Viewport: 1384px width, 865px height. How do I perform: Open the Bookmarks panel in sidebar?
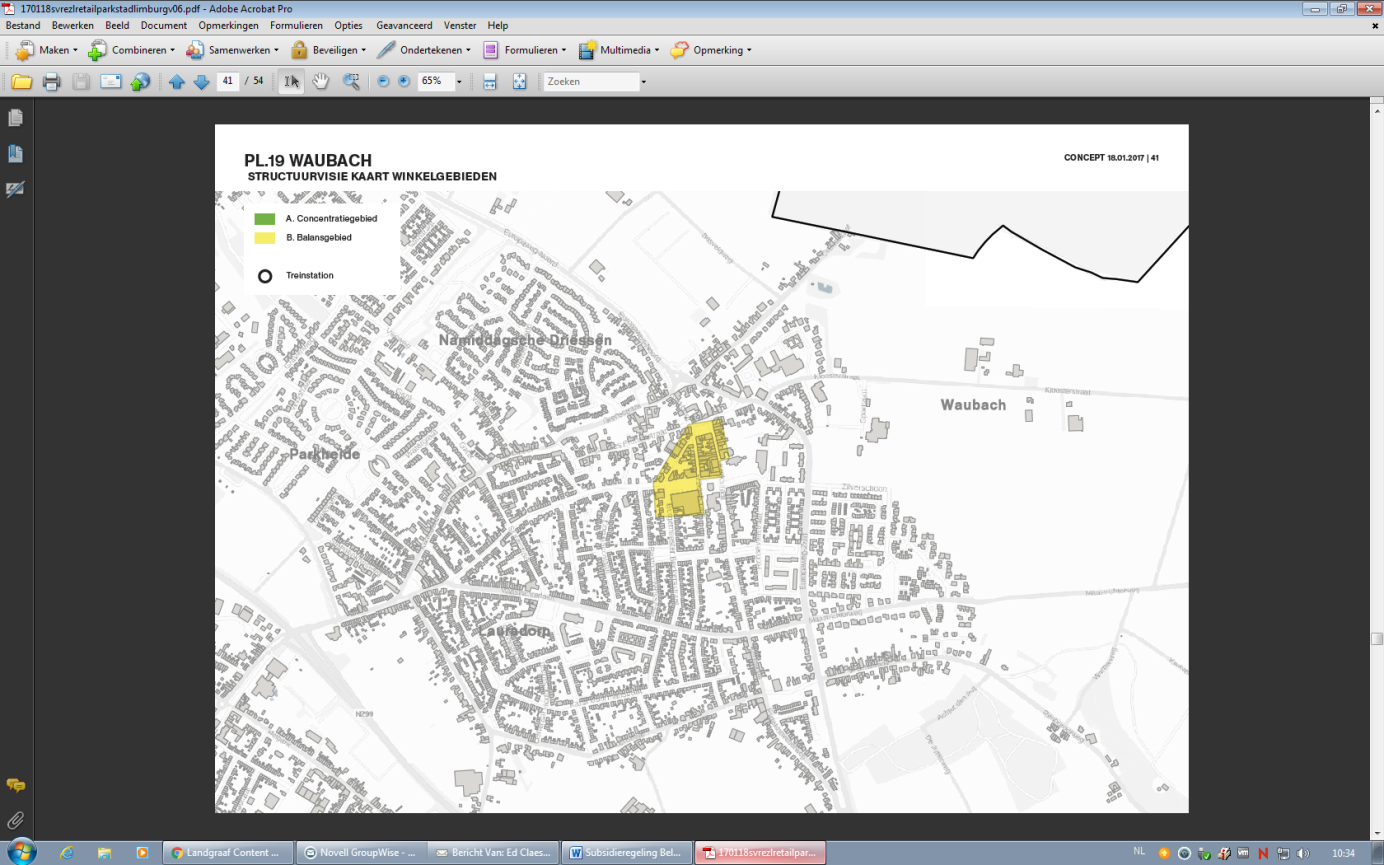(x=15, y=154)
